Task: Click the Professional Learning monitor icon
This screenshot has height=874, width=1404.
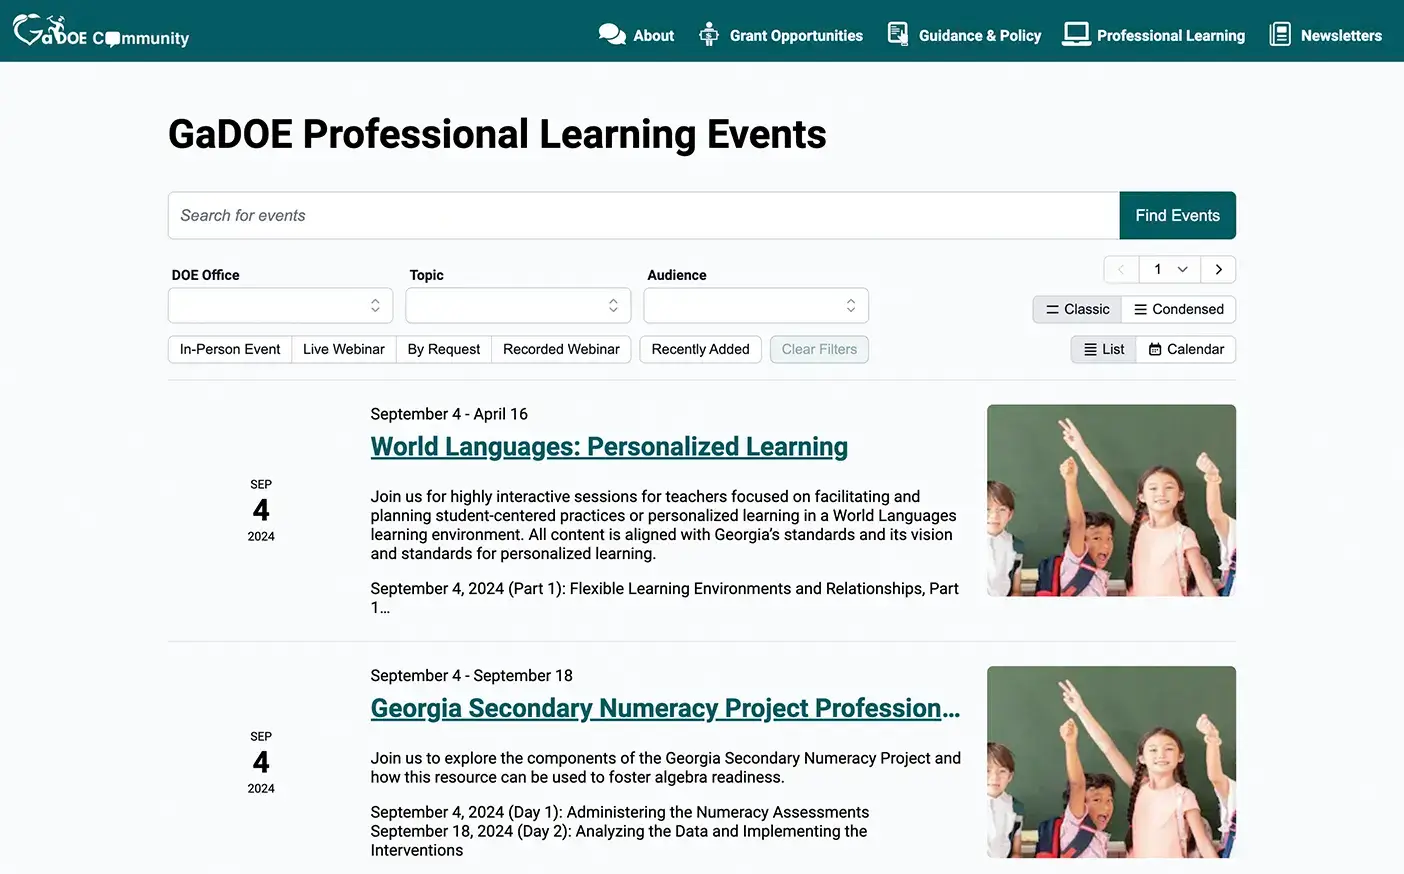Action: pyautogui.click(x=1075, y=33)
